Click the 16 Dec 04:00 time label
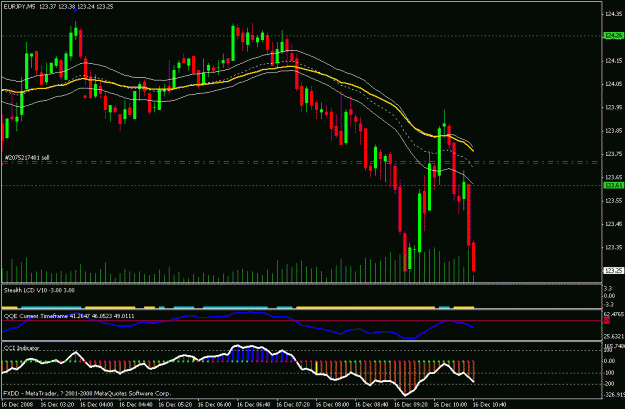The image size is (625, 409). [x=96, y=404]
